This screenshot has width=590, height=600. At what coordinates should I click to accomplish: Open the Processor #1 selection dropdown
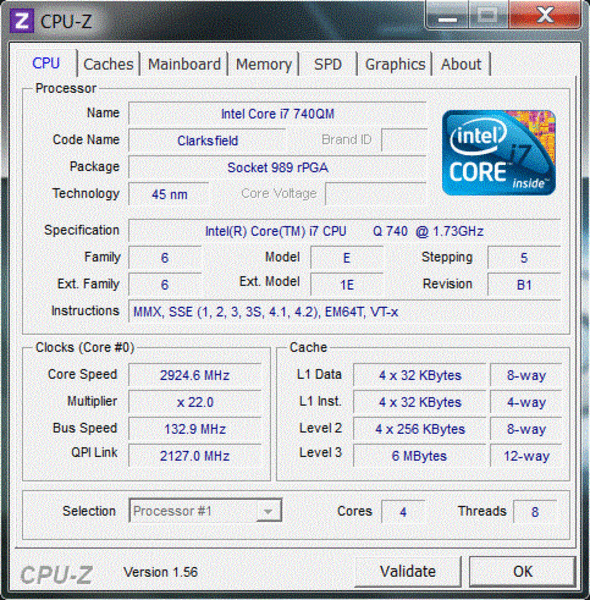point(205,511)
